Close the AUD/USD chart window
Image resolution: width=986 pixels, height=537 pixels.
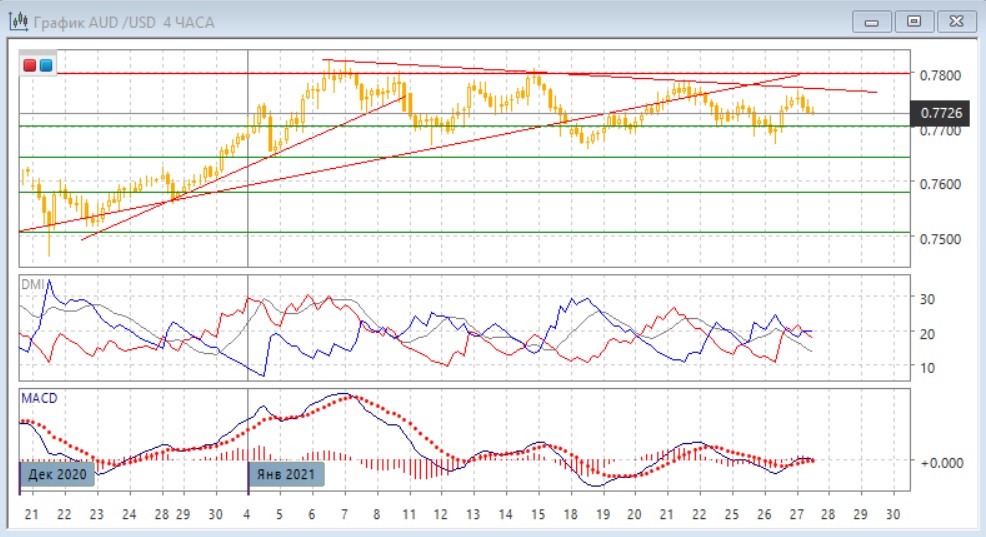[954, 21]
